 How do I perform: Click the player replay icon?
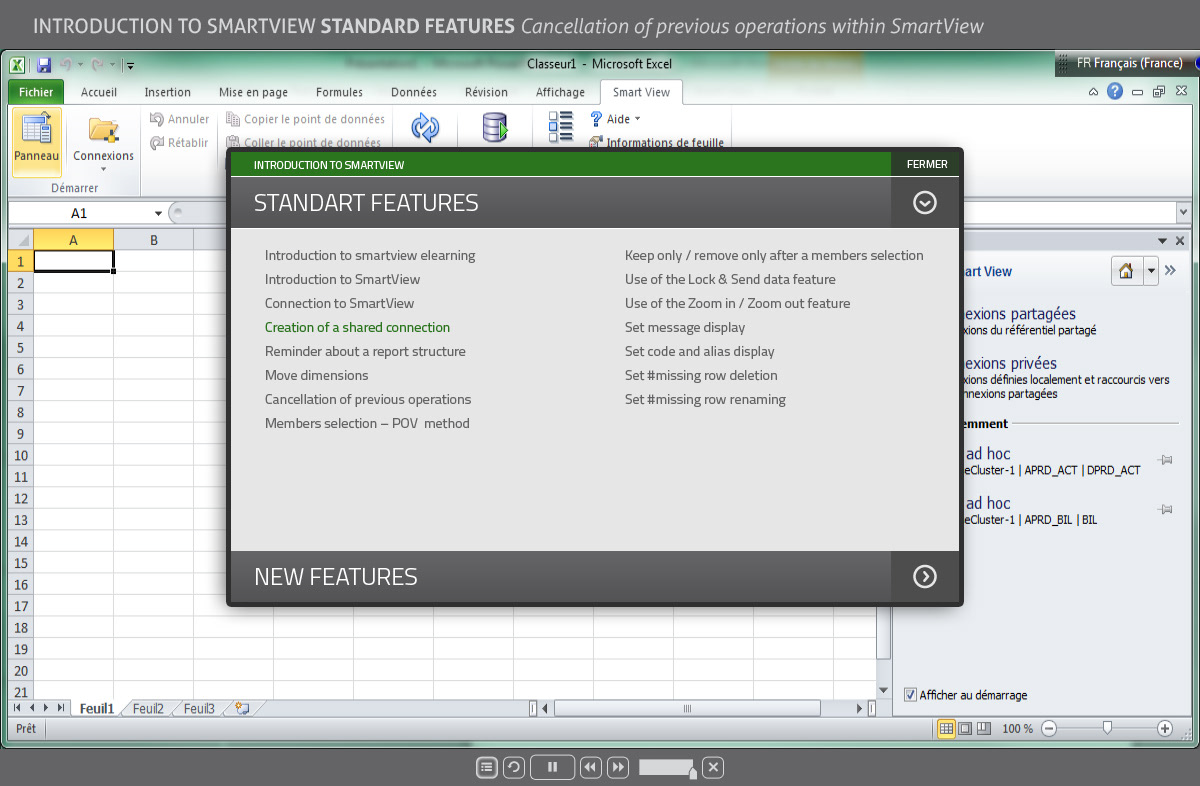click(513, 767)
